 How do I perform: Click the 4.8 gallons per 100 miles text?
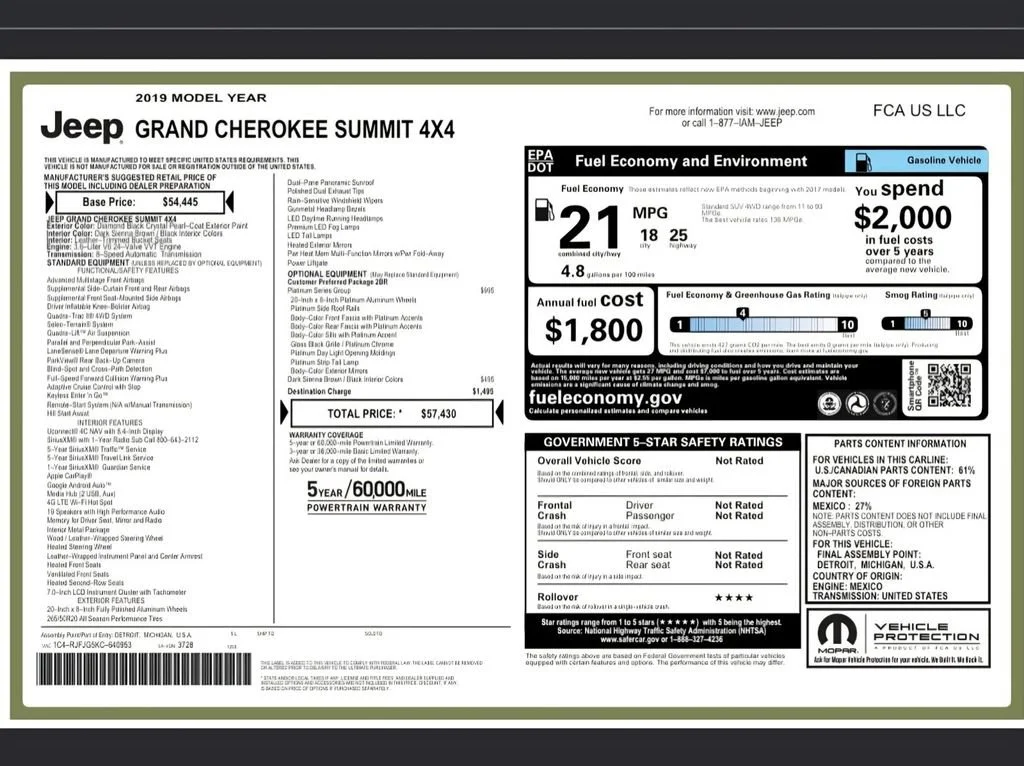click(607, 272)
